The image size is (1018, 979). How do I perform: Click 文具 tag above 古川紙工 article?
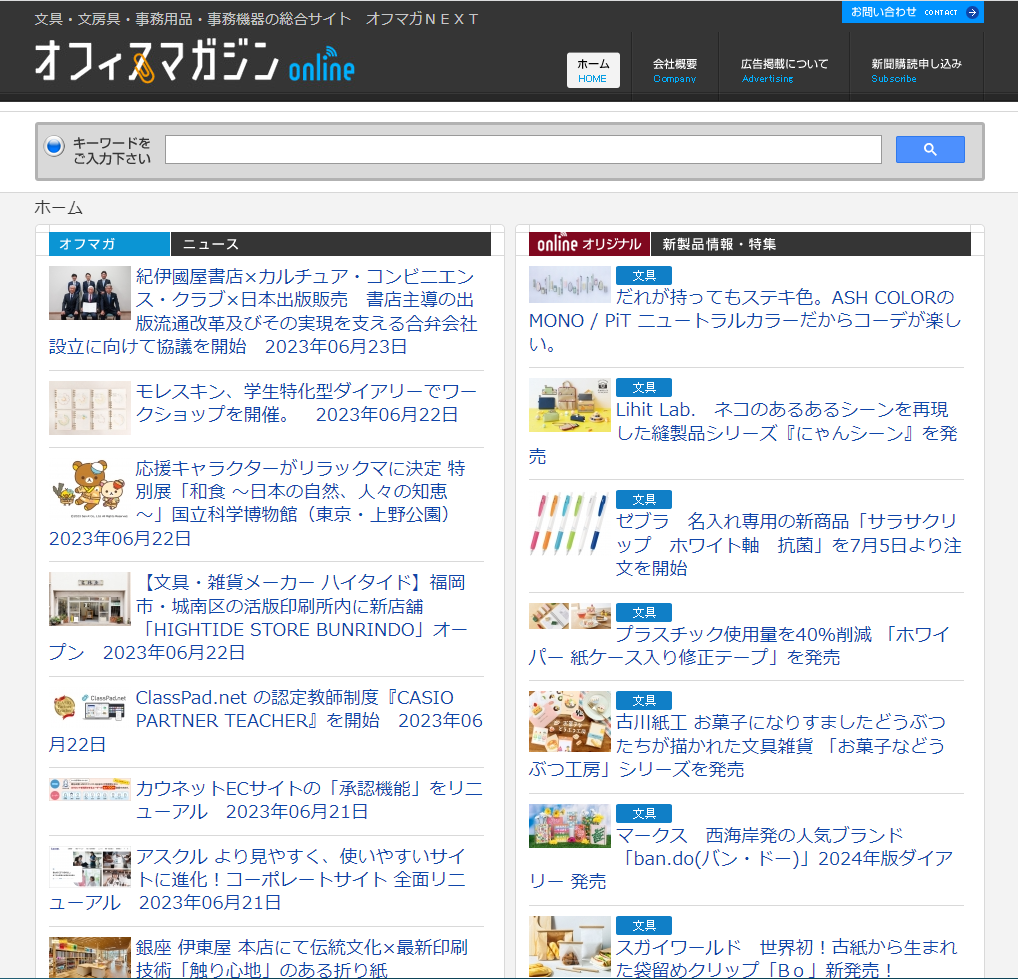click(643, 700)
